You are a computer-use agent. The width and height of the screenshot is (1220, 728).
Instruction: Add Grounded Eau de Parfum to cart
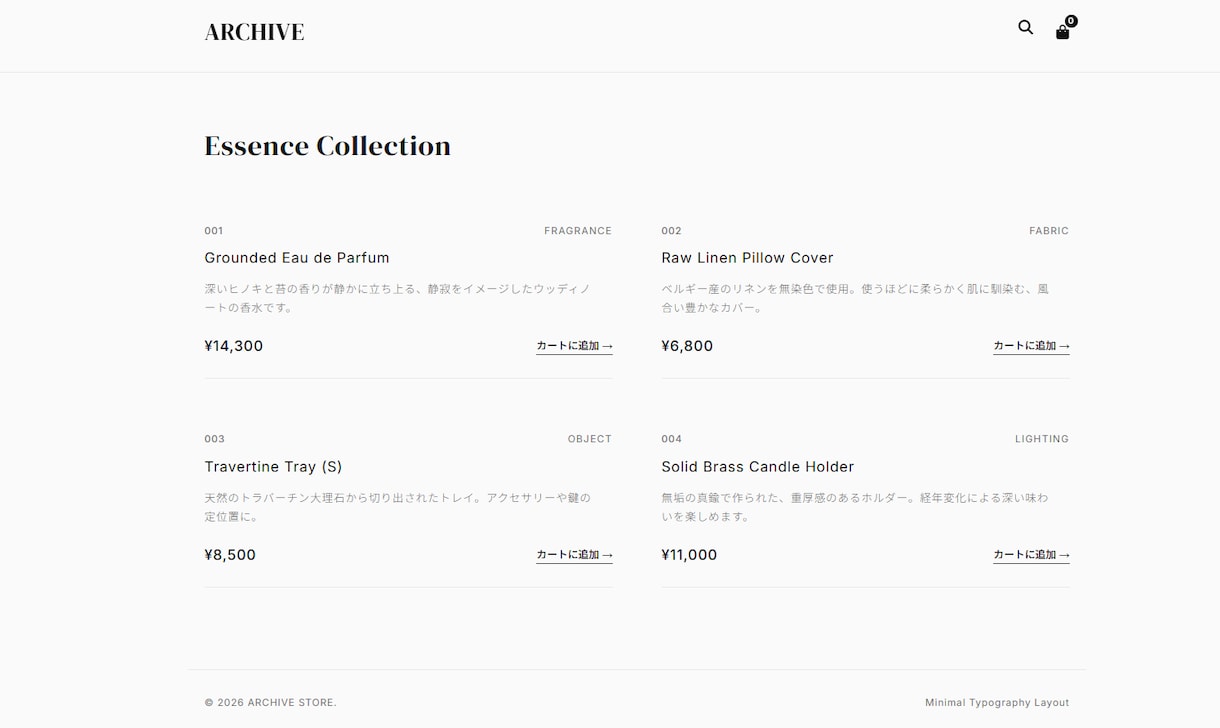pos(574,346)
